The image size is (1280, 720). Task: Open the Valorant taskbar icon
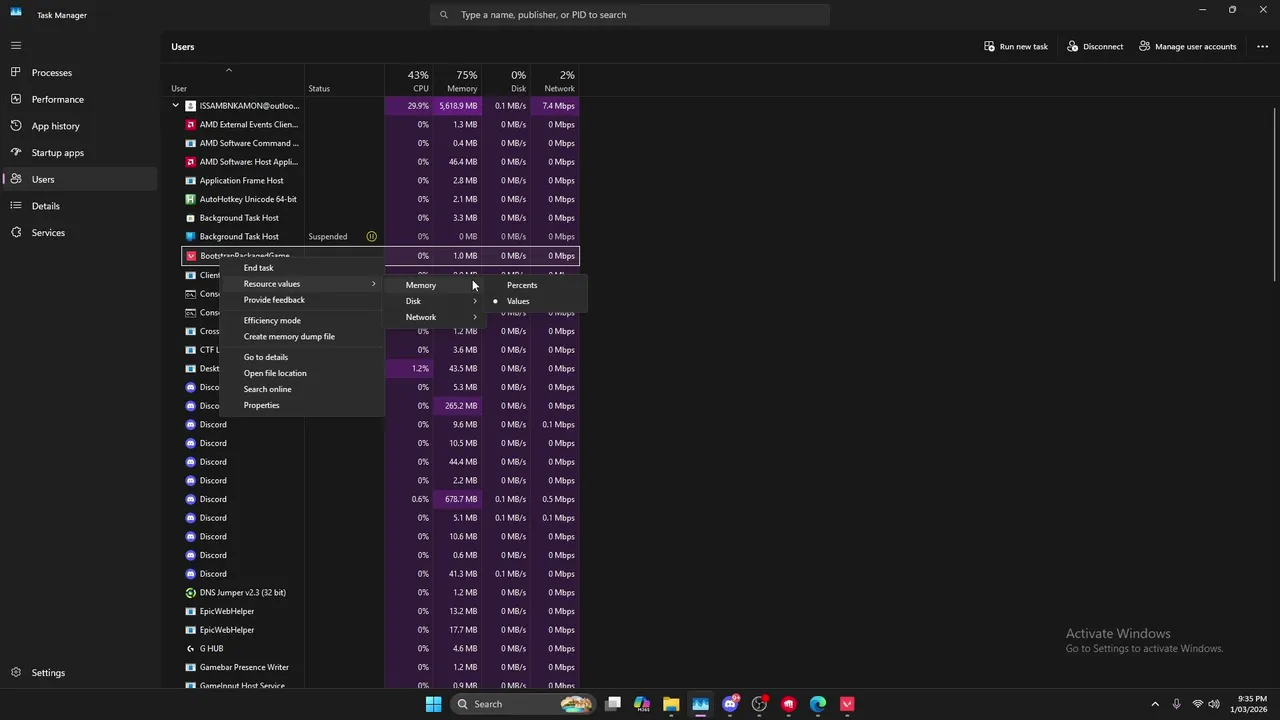pos(847,704)
